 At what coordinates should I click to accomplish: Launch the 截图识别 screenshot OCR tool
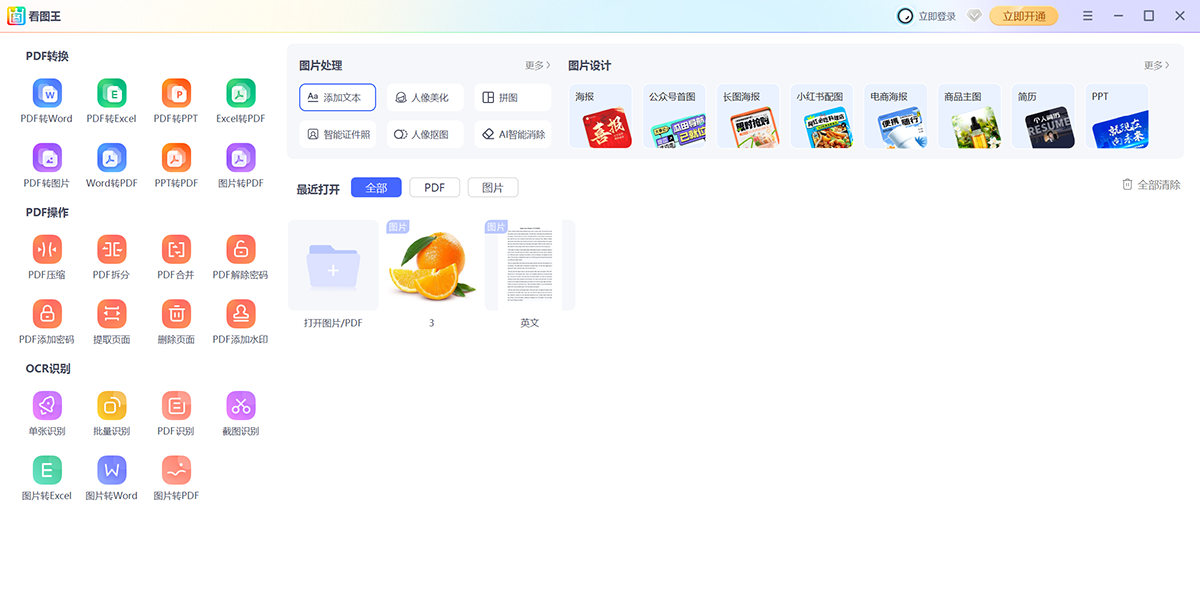point(240,410)
